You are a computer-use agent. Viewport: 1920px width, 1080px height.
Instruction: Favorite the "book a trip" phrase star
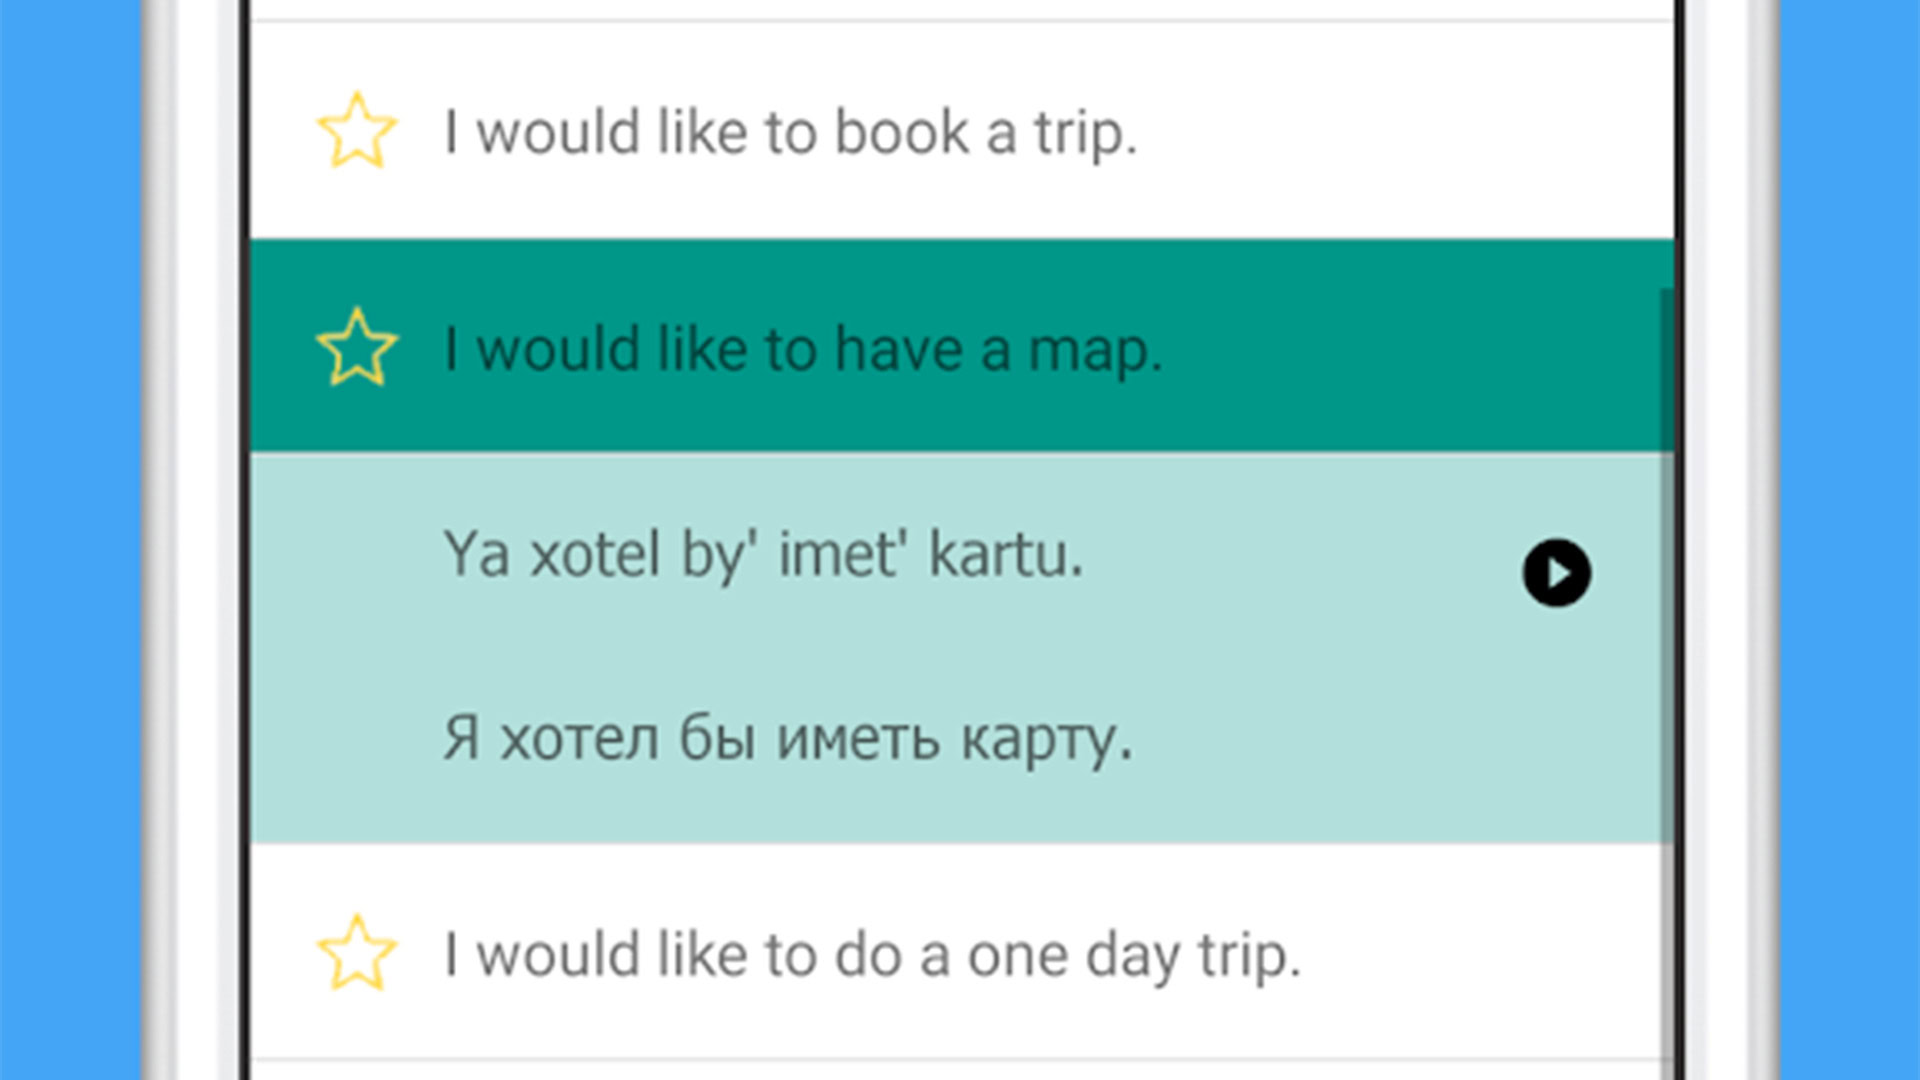pyautogui.click(x=356, y=131)
